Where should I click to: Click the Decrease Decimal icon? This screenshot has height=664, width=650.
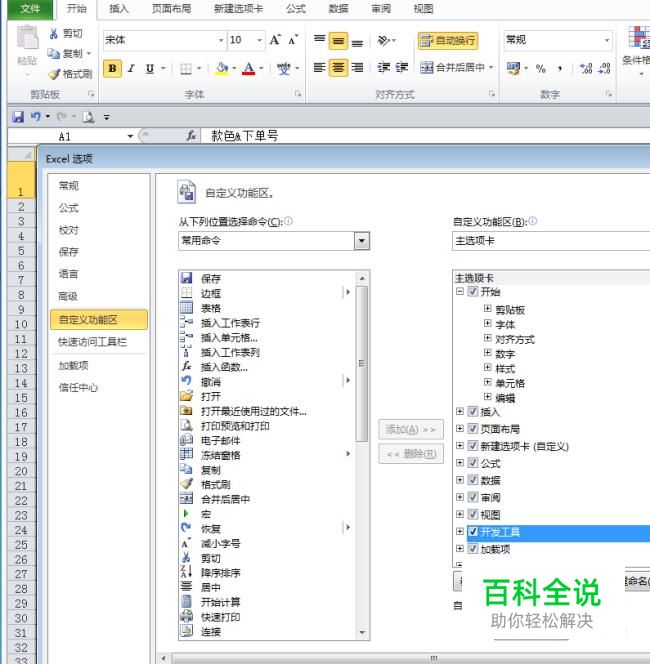click(x=604, y=68)
